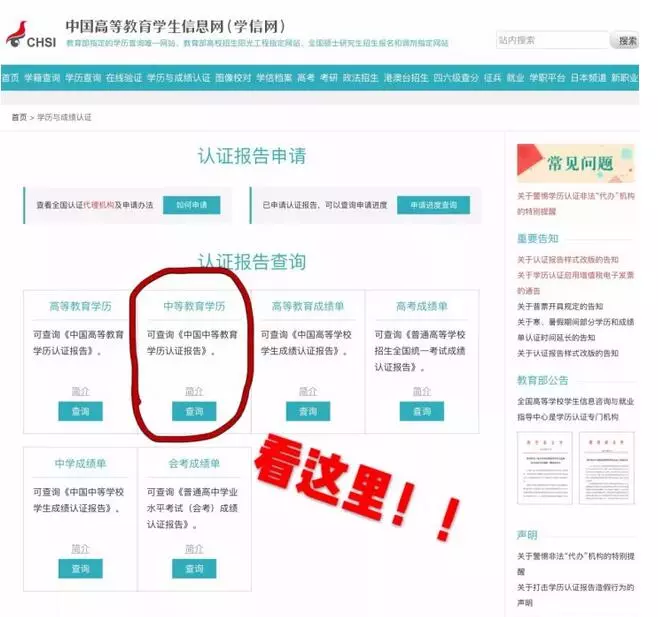
Task: Open 政法招生 in the nav bar
Action: tap(360, 78)
